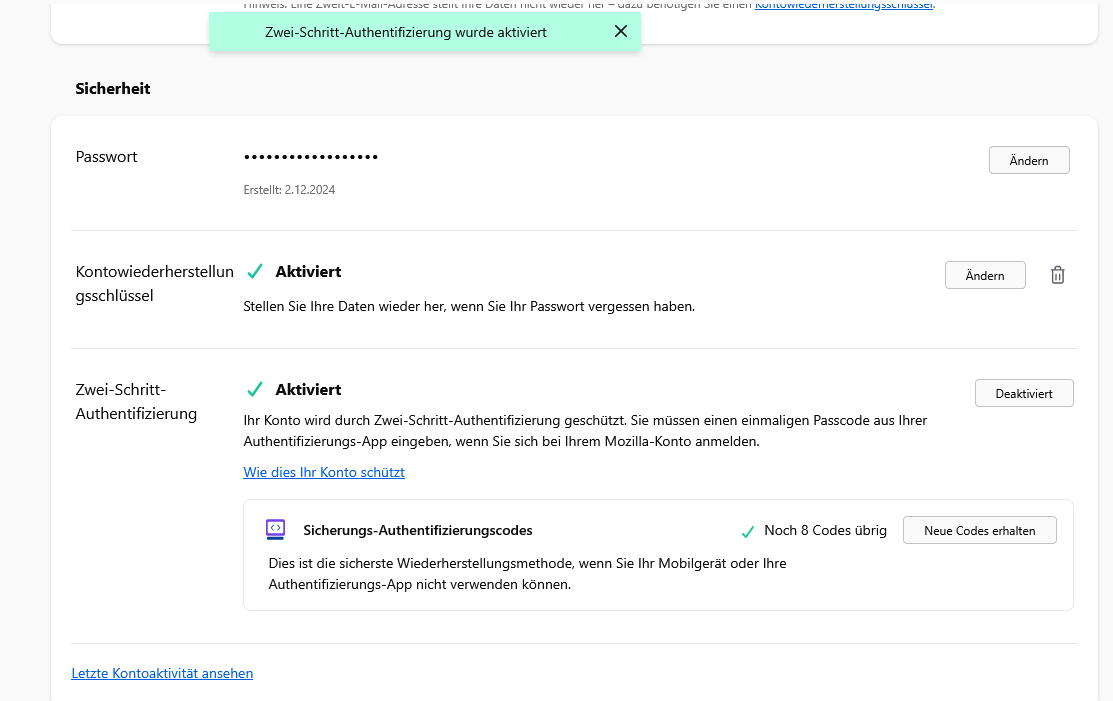Click the Passwort row label

tap(107, 157)
